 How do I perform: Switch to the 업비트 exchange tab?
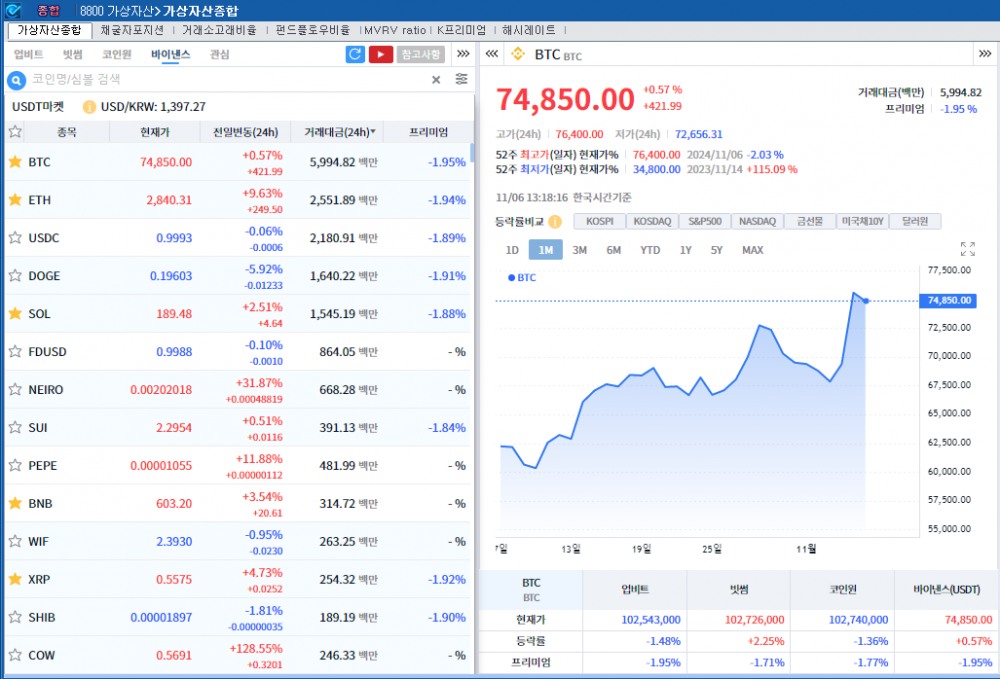pyautogui.click(x=28, y=54)
